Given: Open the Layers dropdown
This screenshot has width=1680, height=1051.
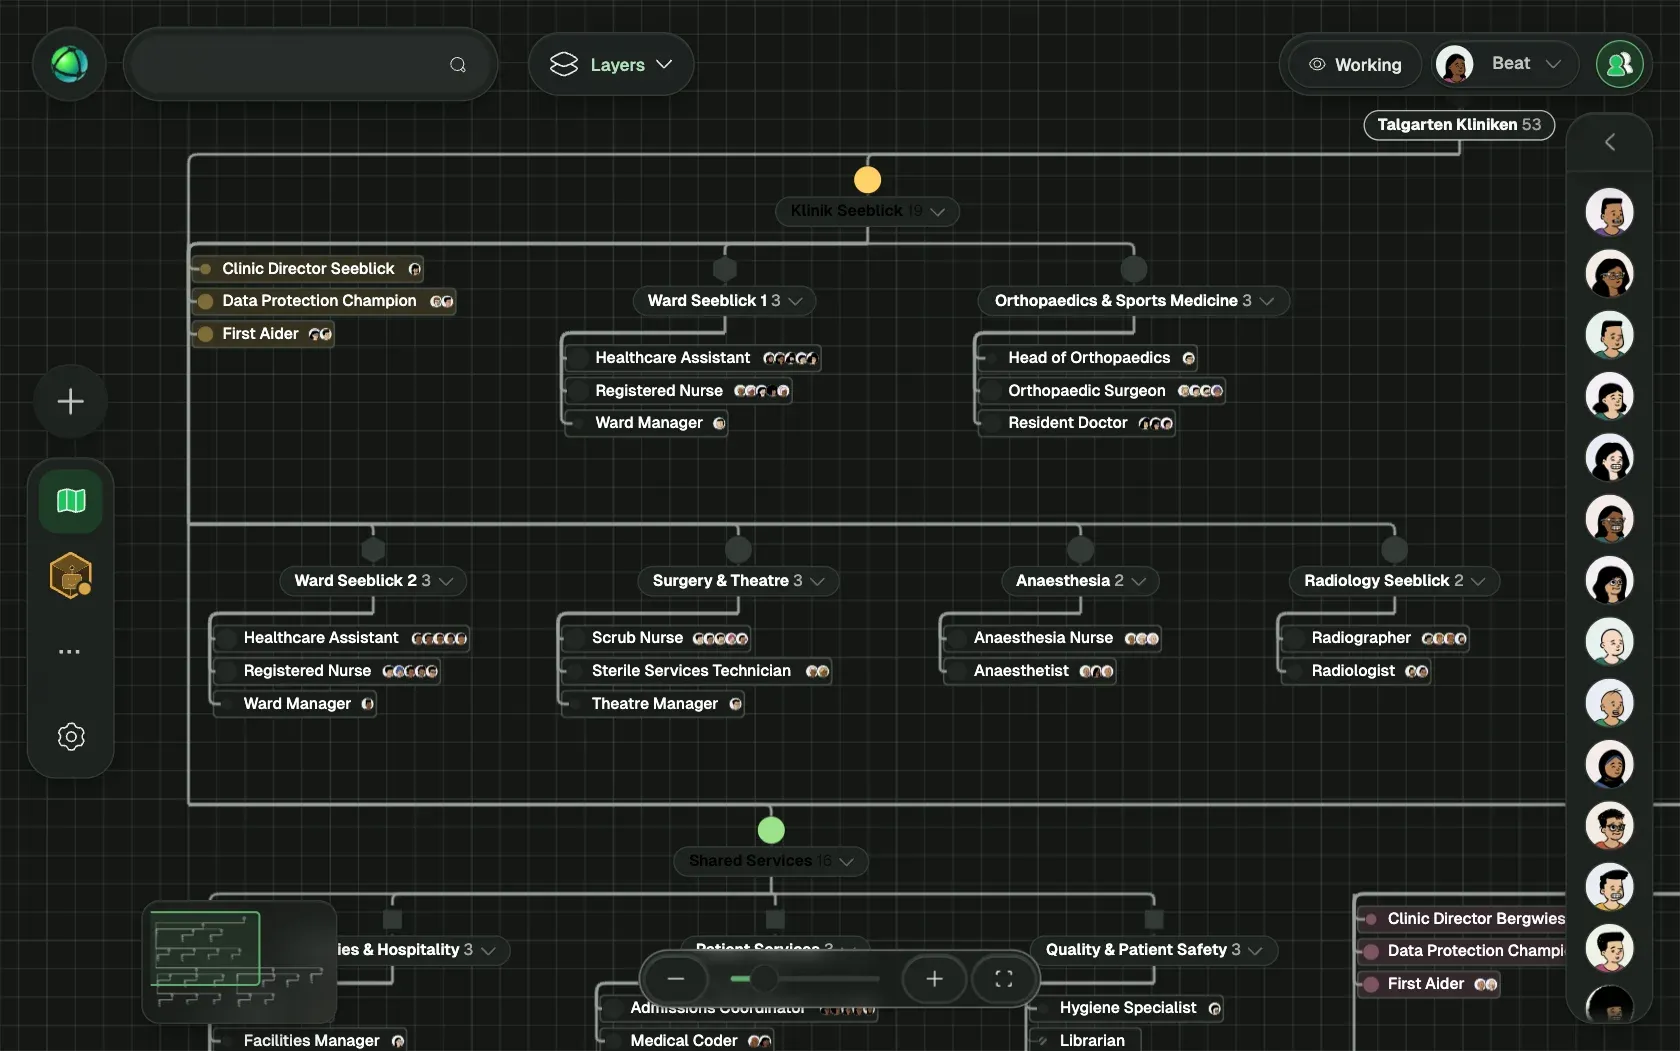Looking at the screenshot, I should [611, 64].
